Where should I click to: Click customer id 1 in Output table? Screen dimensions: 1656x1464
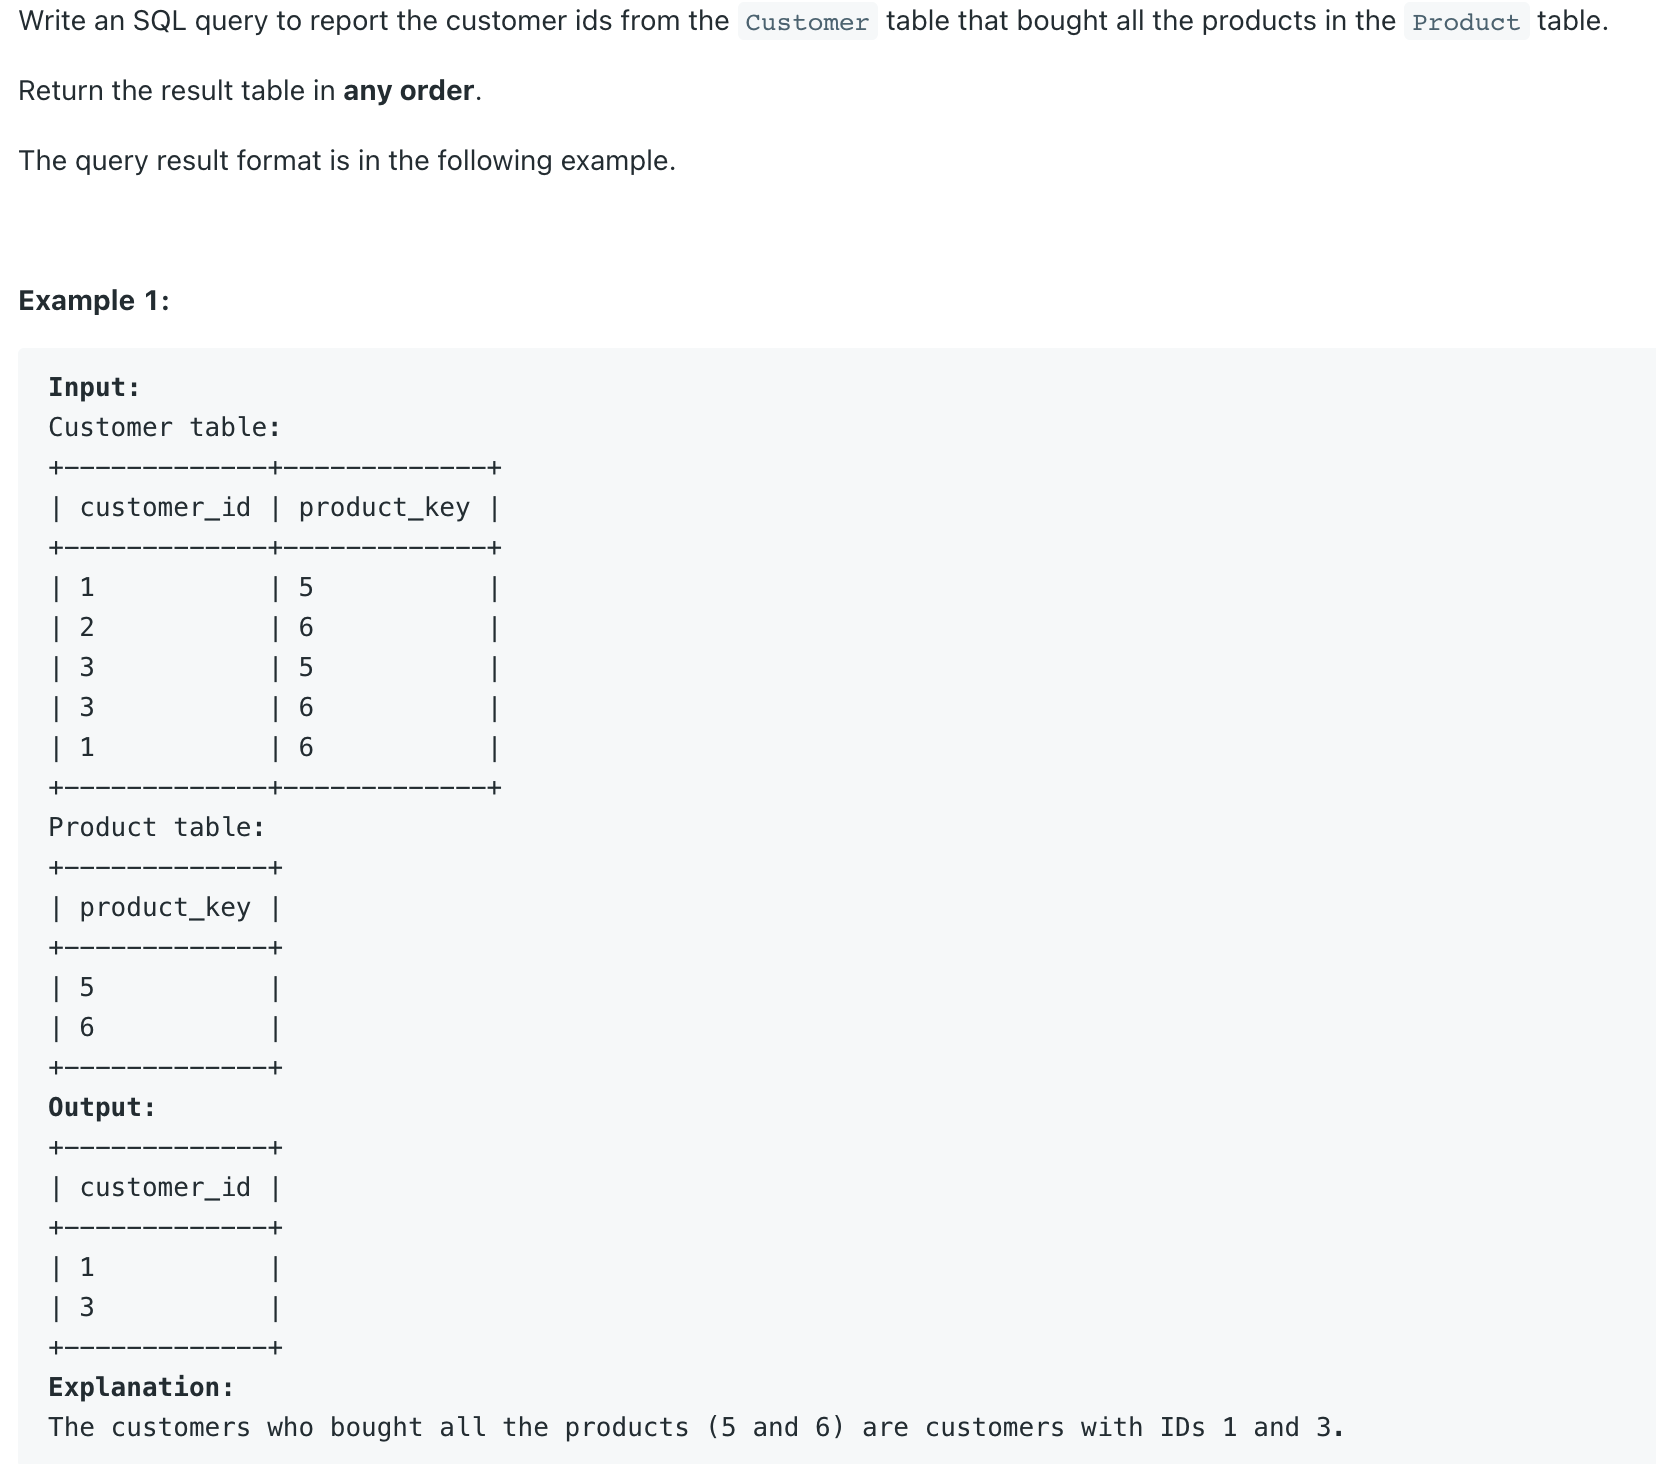pos(87,1267)
